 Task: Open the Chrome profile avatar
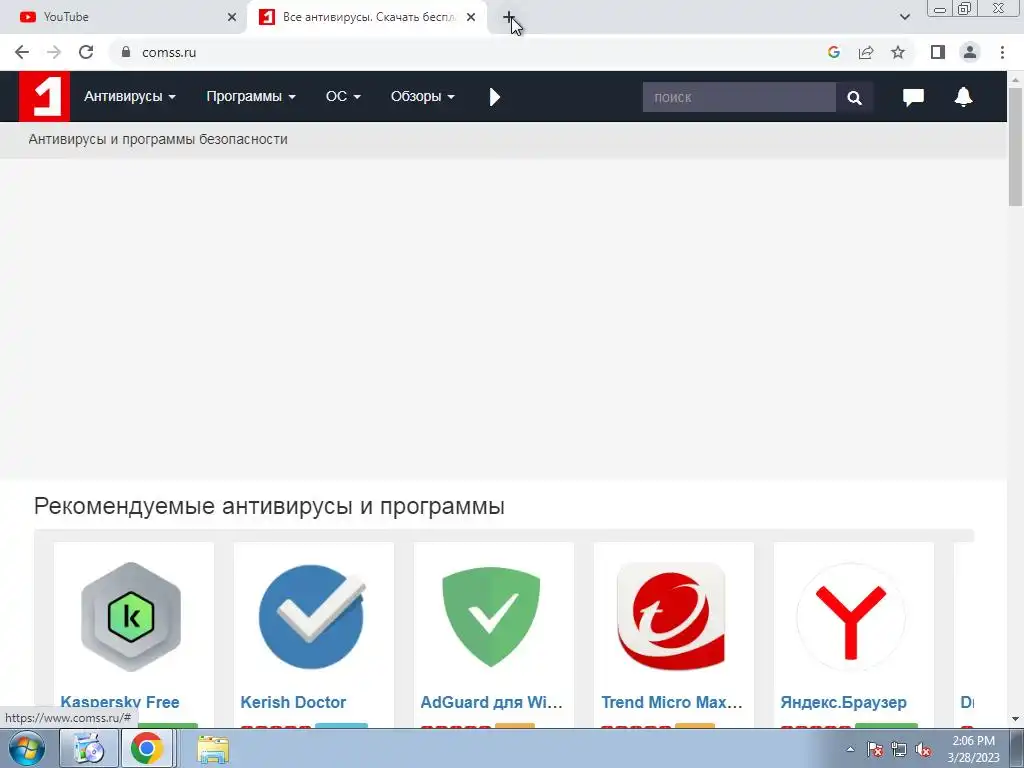[x=970, y=52]
